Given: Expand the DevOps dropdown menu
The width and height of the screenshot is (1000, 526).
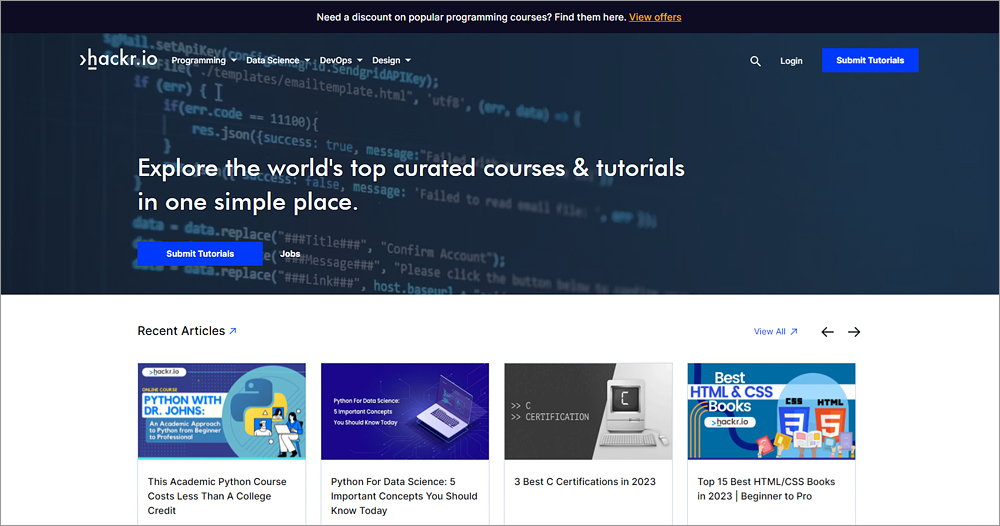Looking at the screenshot, I should [x=341, y=61].
